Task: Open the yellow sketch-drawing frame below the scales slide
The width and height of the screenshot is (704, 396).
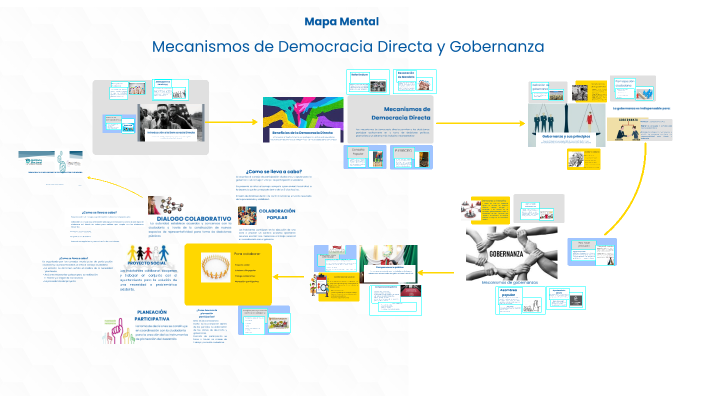Action: (x=583, y=159)
